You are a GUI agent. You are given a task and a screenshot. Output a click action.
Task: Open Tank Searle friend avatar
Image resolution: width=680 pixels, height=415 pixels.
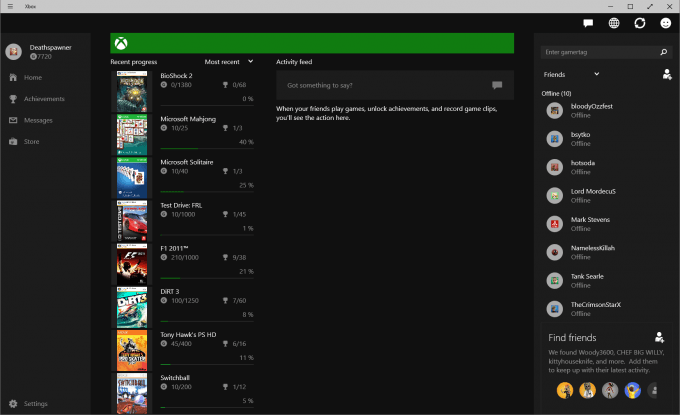[x=554, y=281]
